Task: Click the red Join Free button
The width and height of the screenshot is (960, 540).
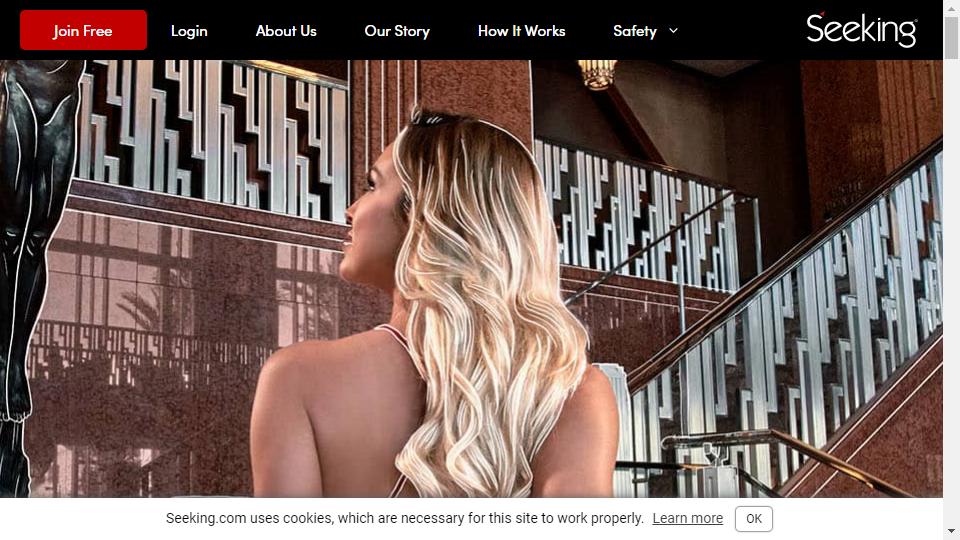Action: tap(83, 30)
